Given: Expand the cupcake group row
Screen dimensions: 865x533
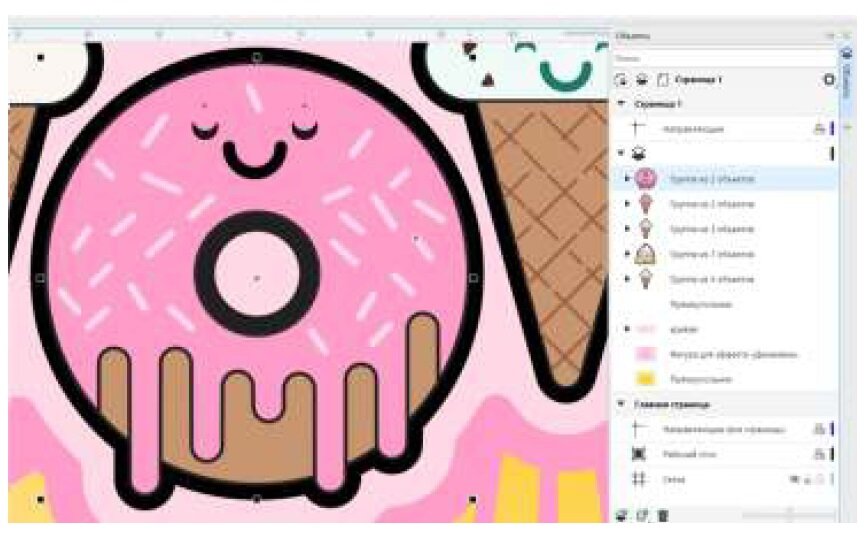Looking at the screenshot, I should pos(627,254).
